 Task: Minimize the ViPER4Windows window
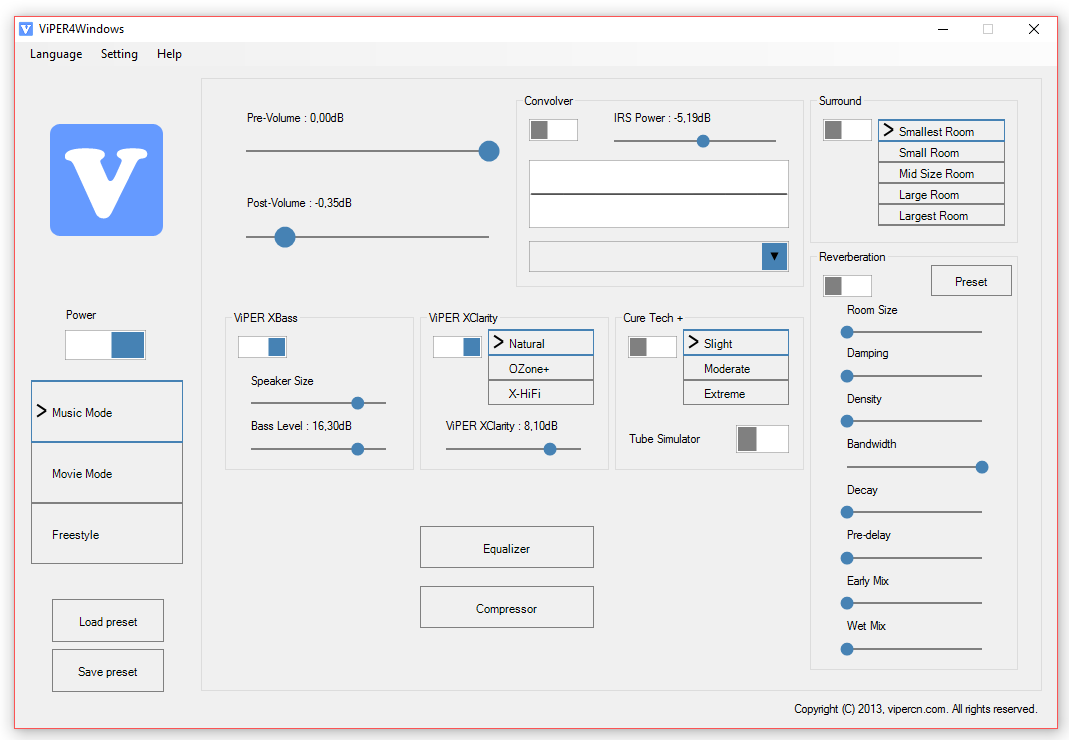coord(943,29)
